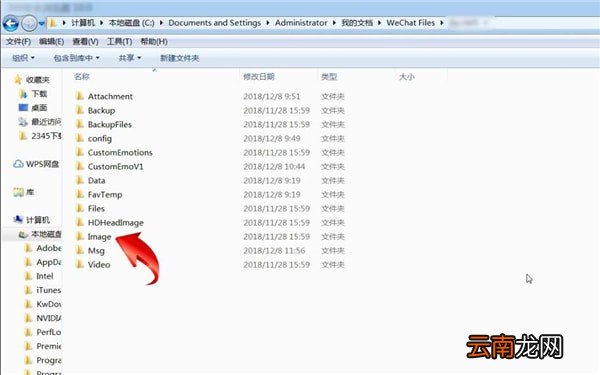
Task: Open the 文件(F) menu
Action: coord(18,41)
